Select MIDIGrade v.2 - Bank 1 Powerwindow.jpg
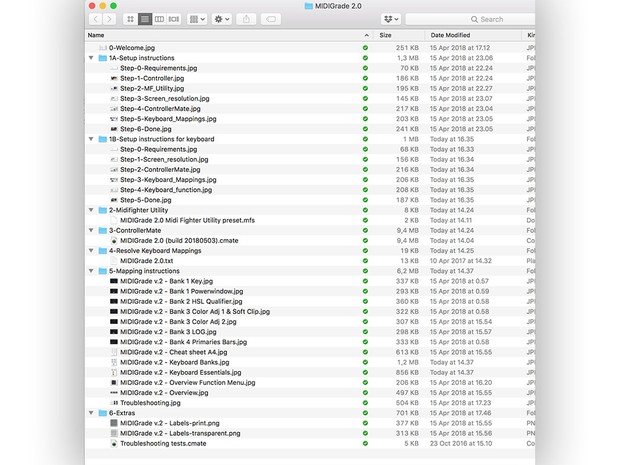620x465 pixels. pyautogui.click(x=181, y=291)
